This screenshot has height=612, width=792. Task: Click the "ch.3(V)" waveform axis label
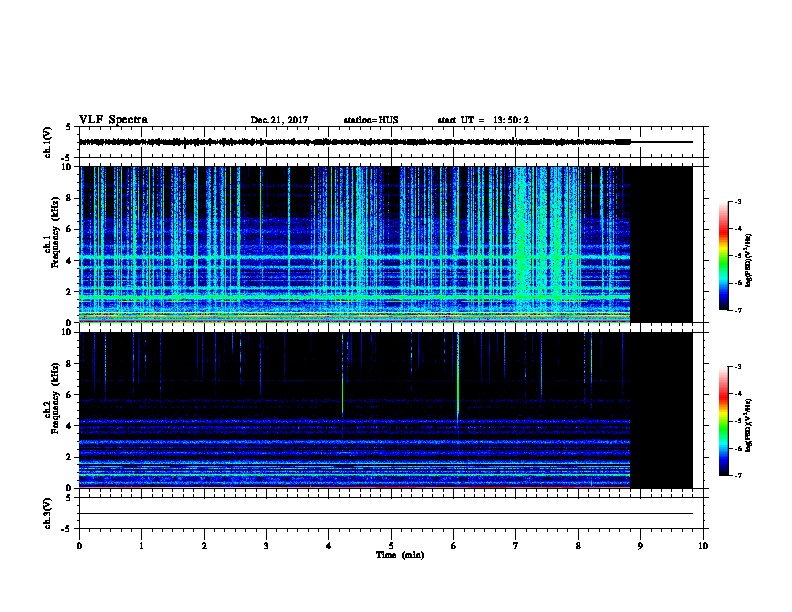point(48,513)
